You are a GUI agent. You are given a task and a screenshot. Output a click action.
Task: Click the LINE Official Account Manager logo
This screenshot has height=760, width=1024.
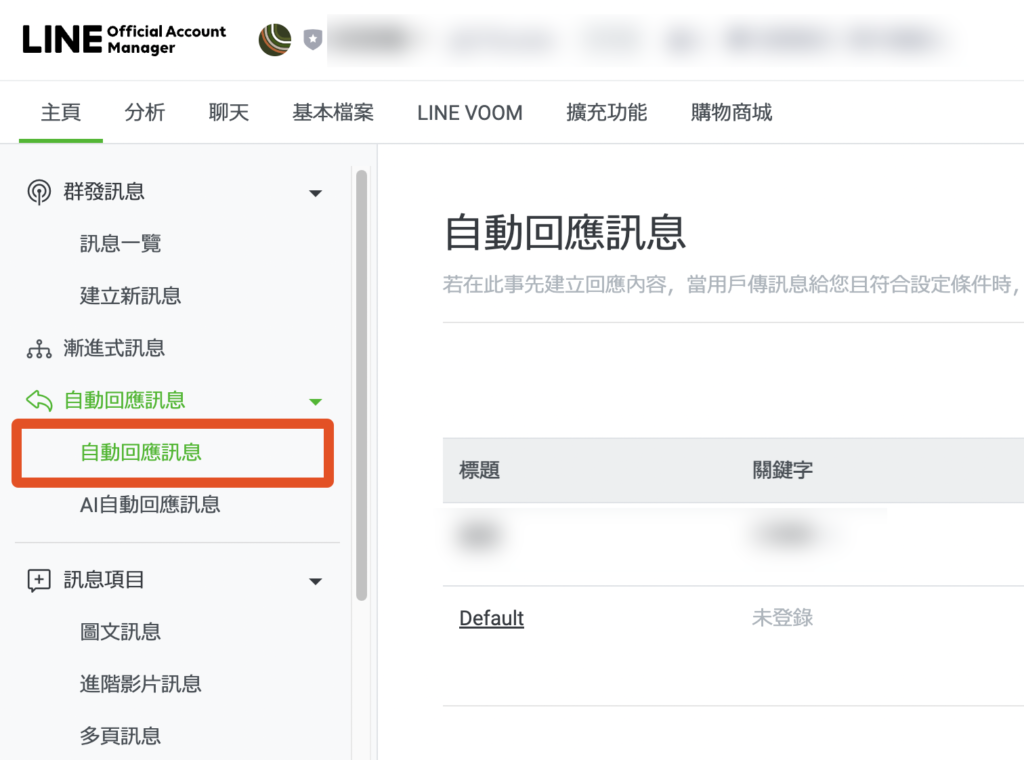click(124, 39)
